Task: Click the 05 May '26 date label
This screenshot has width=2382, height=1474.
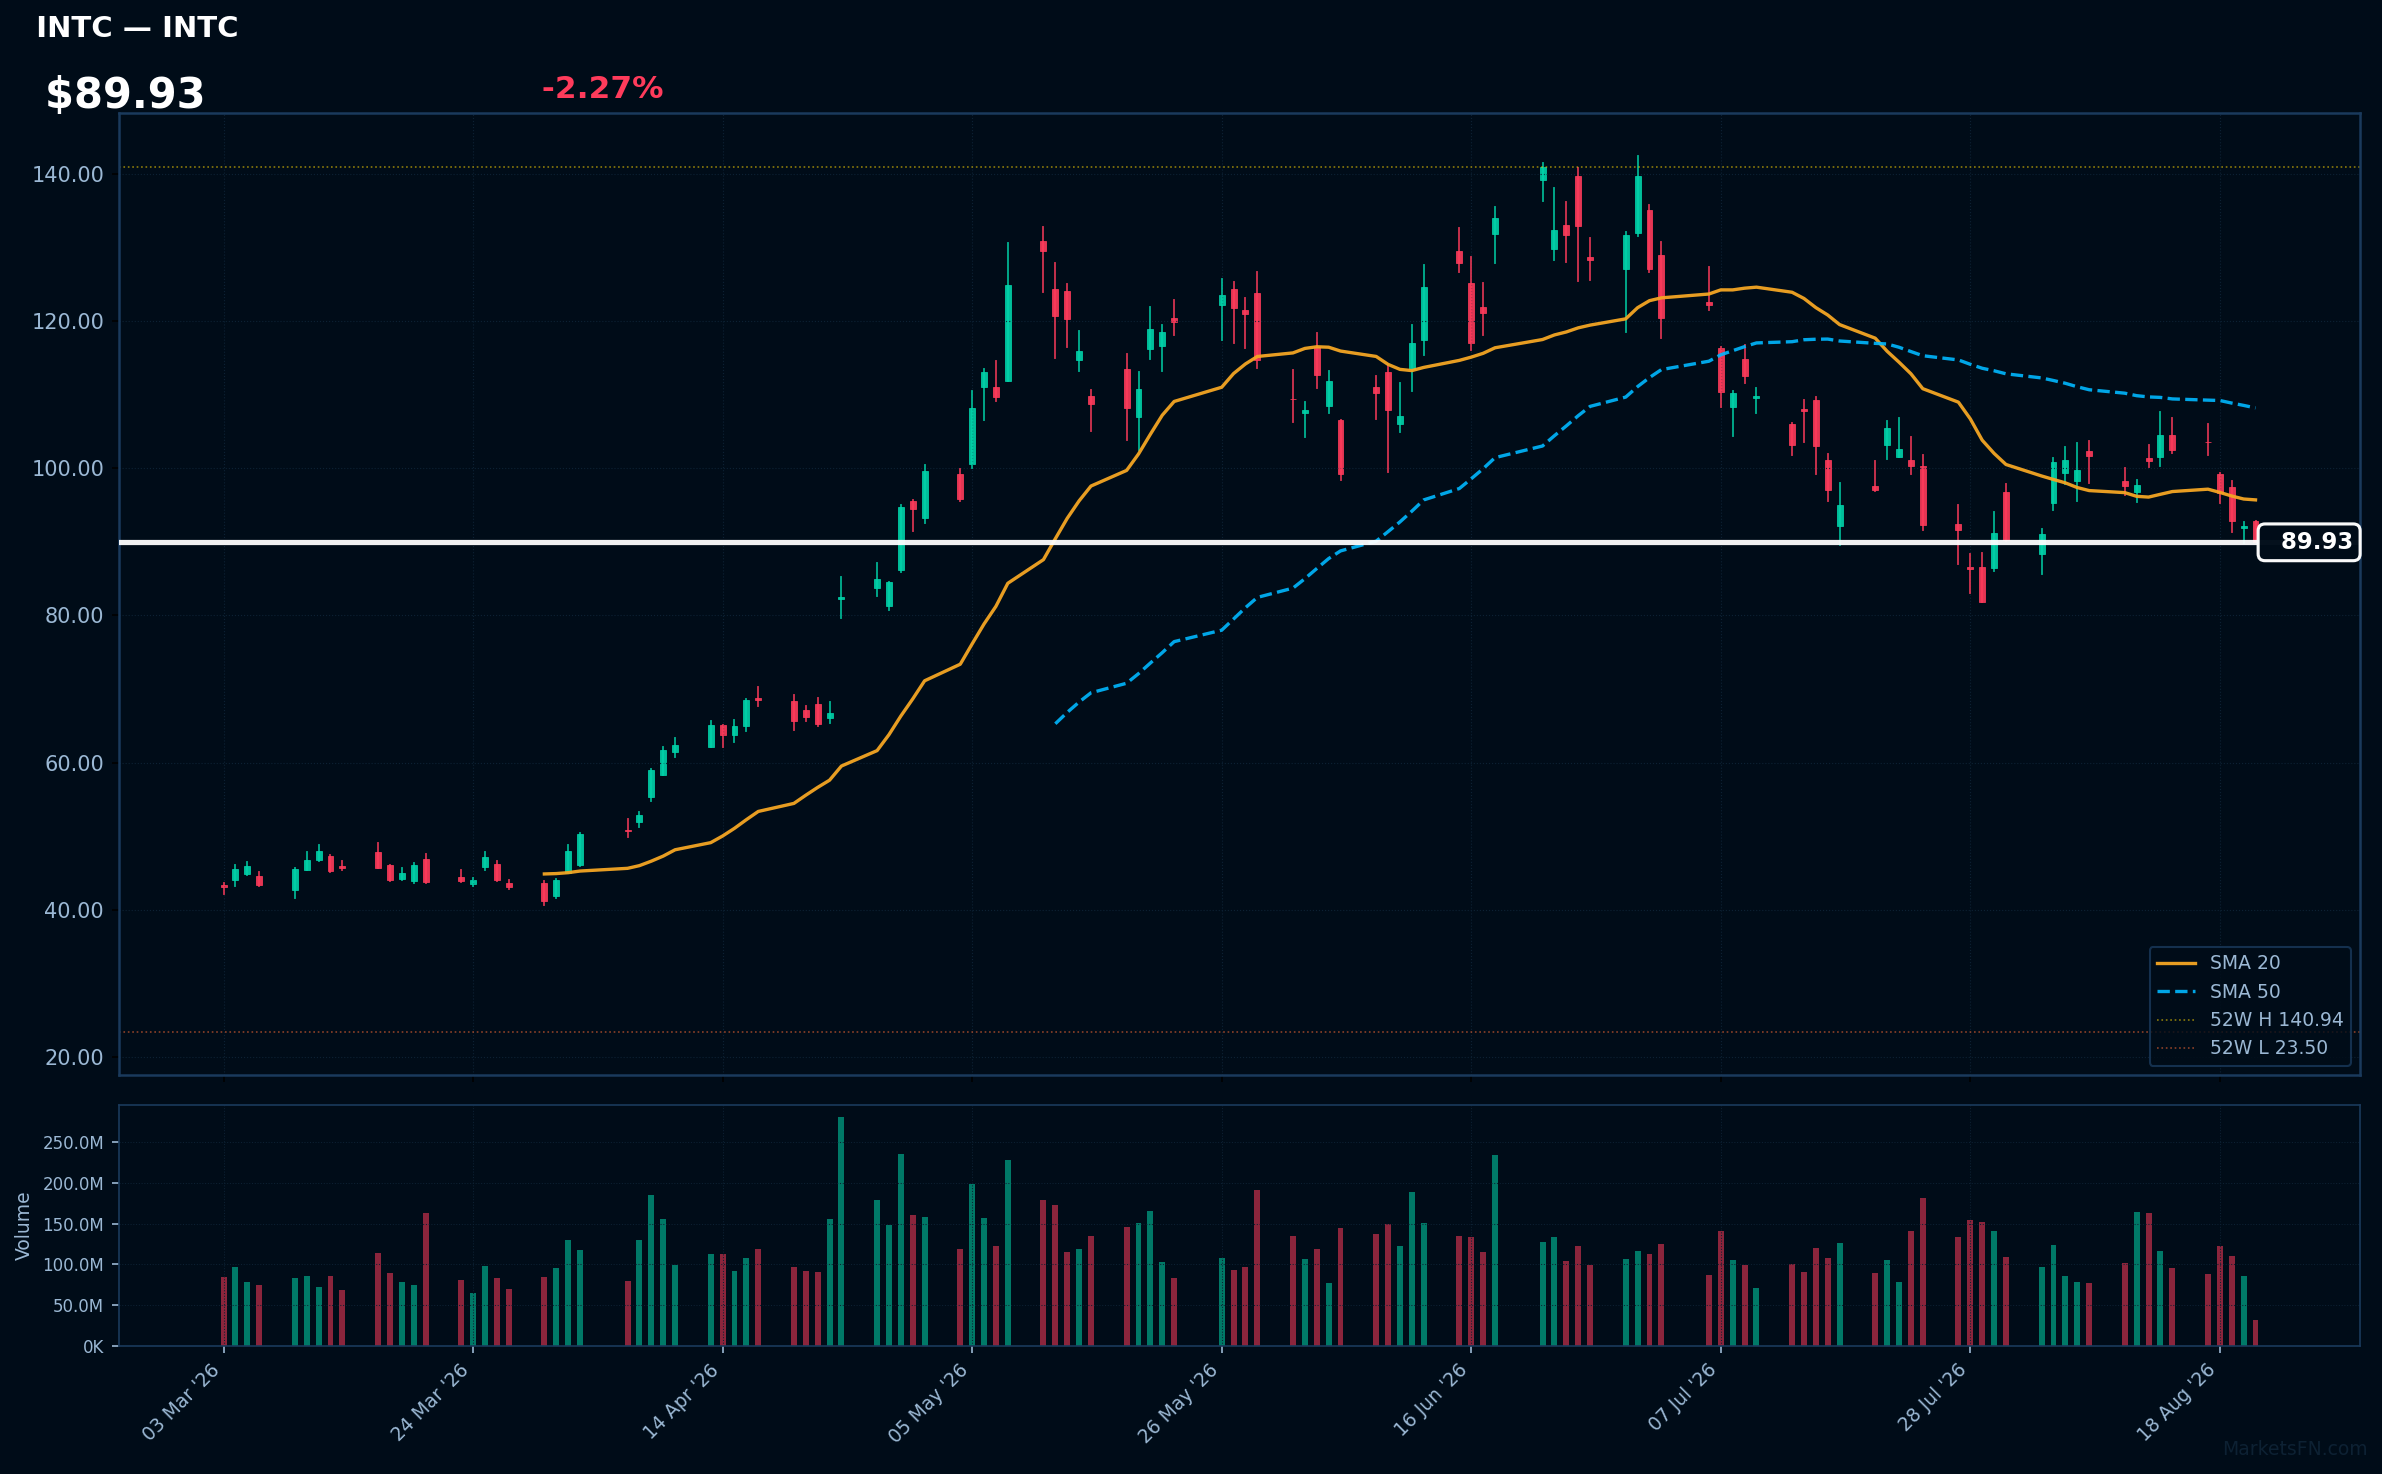Action: click(929, 1401)
